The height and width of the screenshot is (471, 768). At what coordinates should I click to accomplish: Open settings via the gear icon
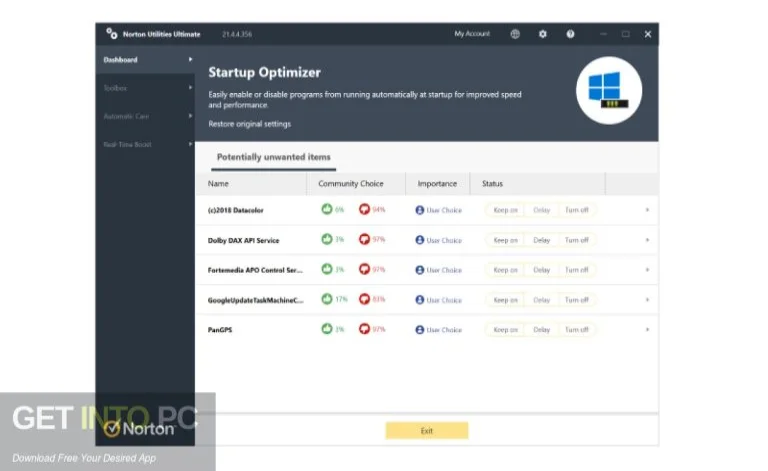[542, 34]
